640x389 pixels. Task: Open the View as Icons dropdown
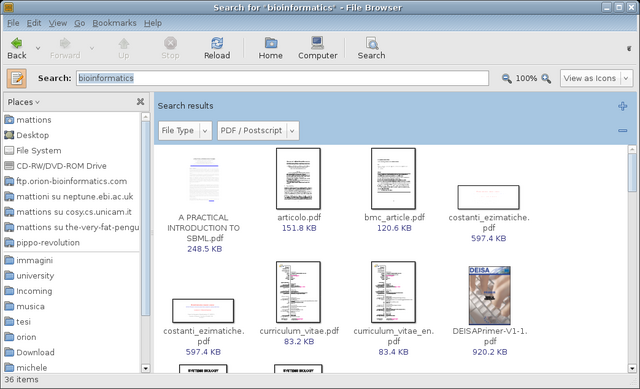596,78
